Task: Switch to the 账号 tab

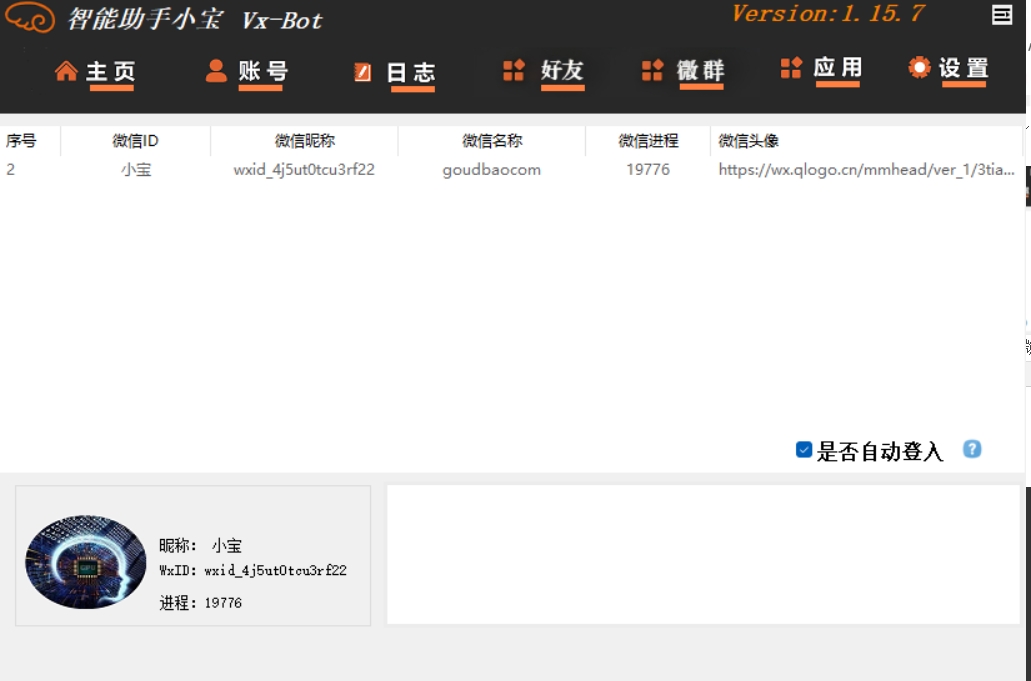Action: click(262, 72)
